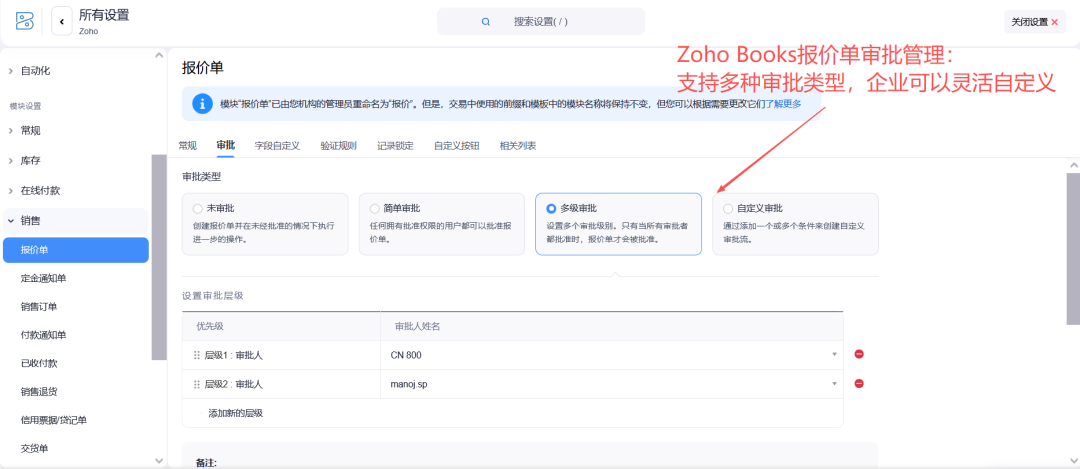Switch to the 常规 tab
Screen dimensions: 1080x469
click(x=187, y=145)
